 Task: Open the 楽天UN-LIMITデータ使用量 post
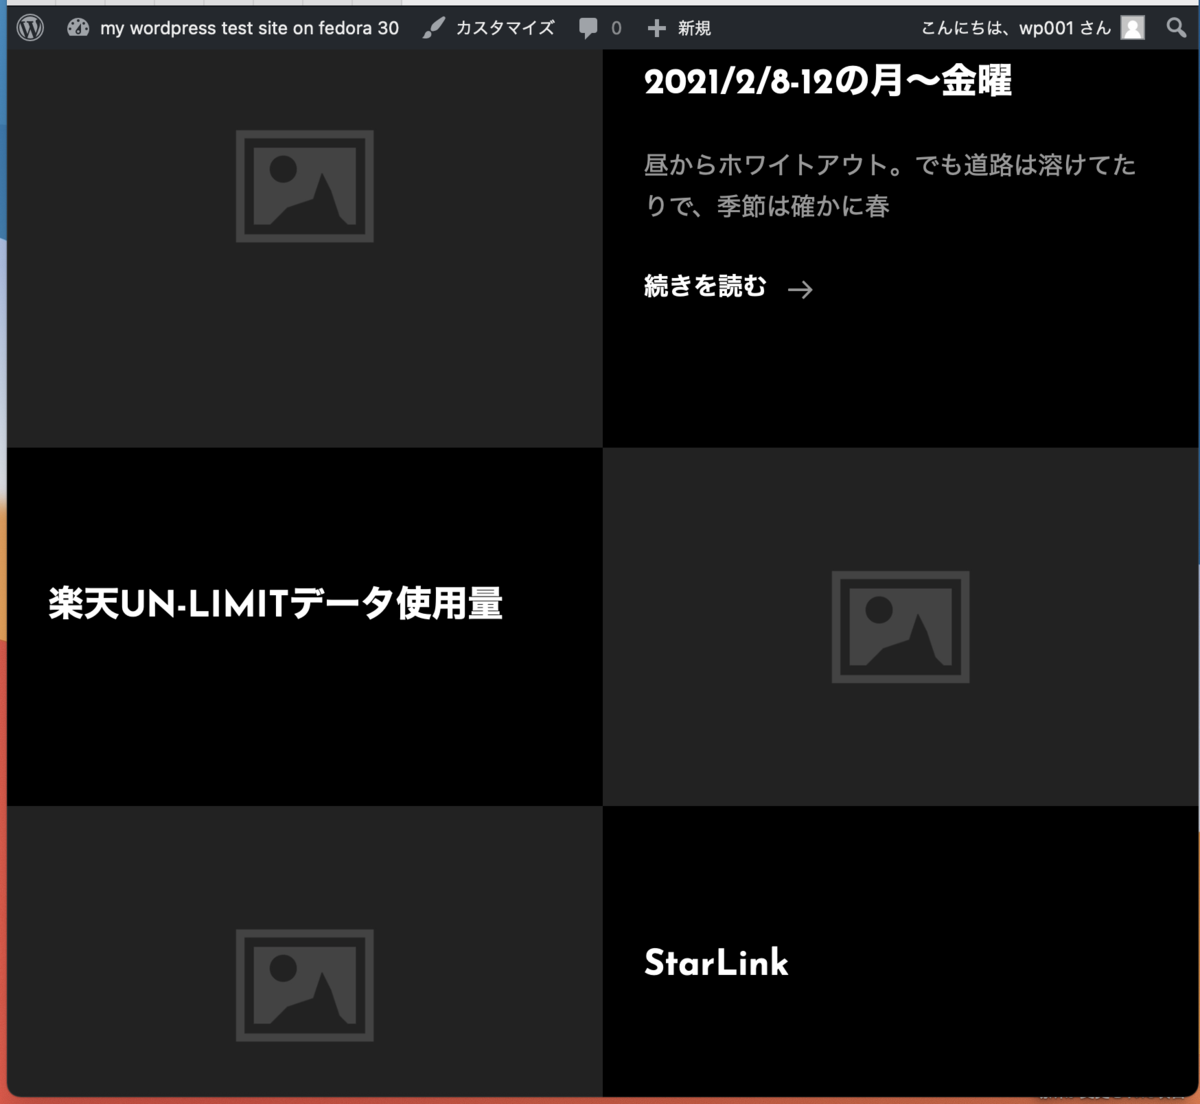274,603
